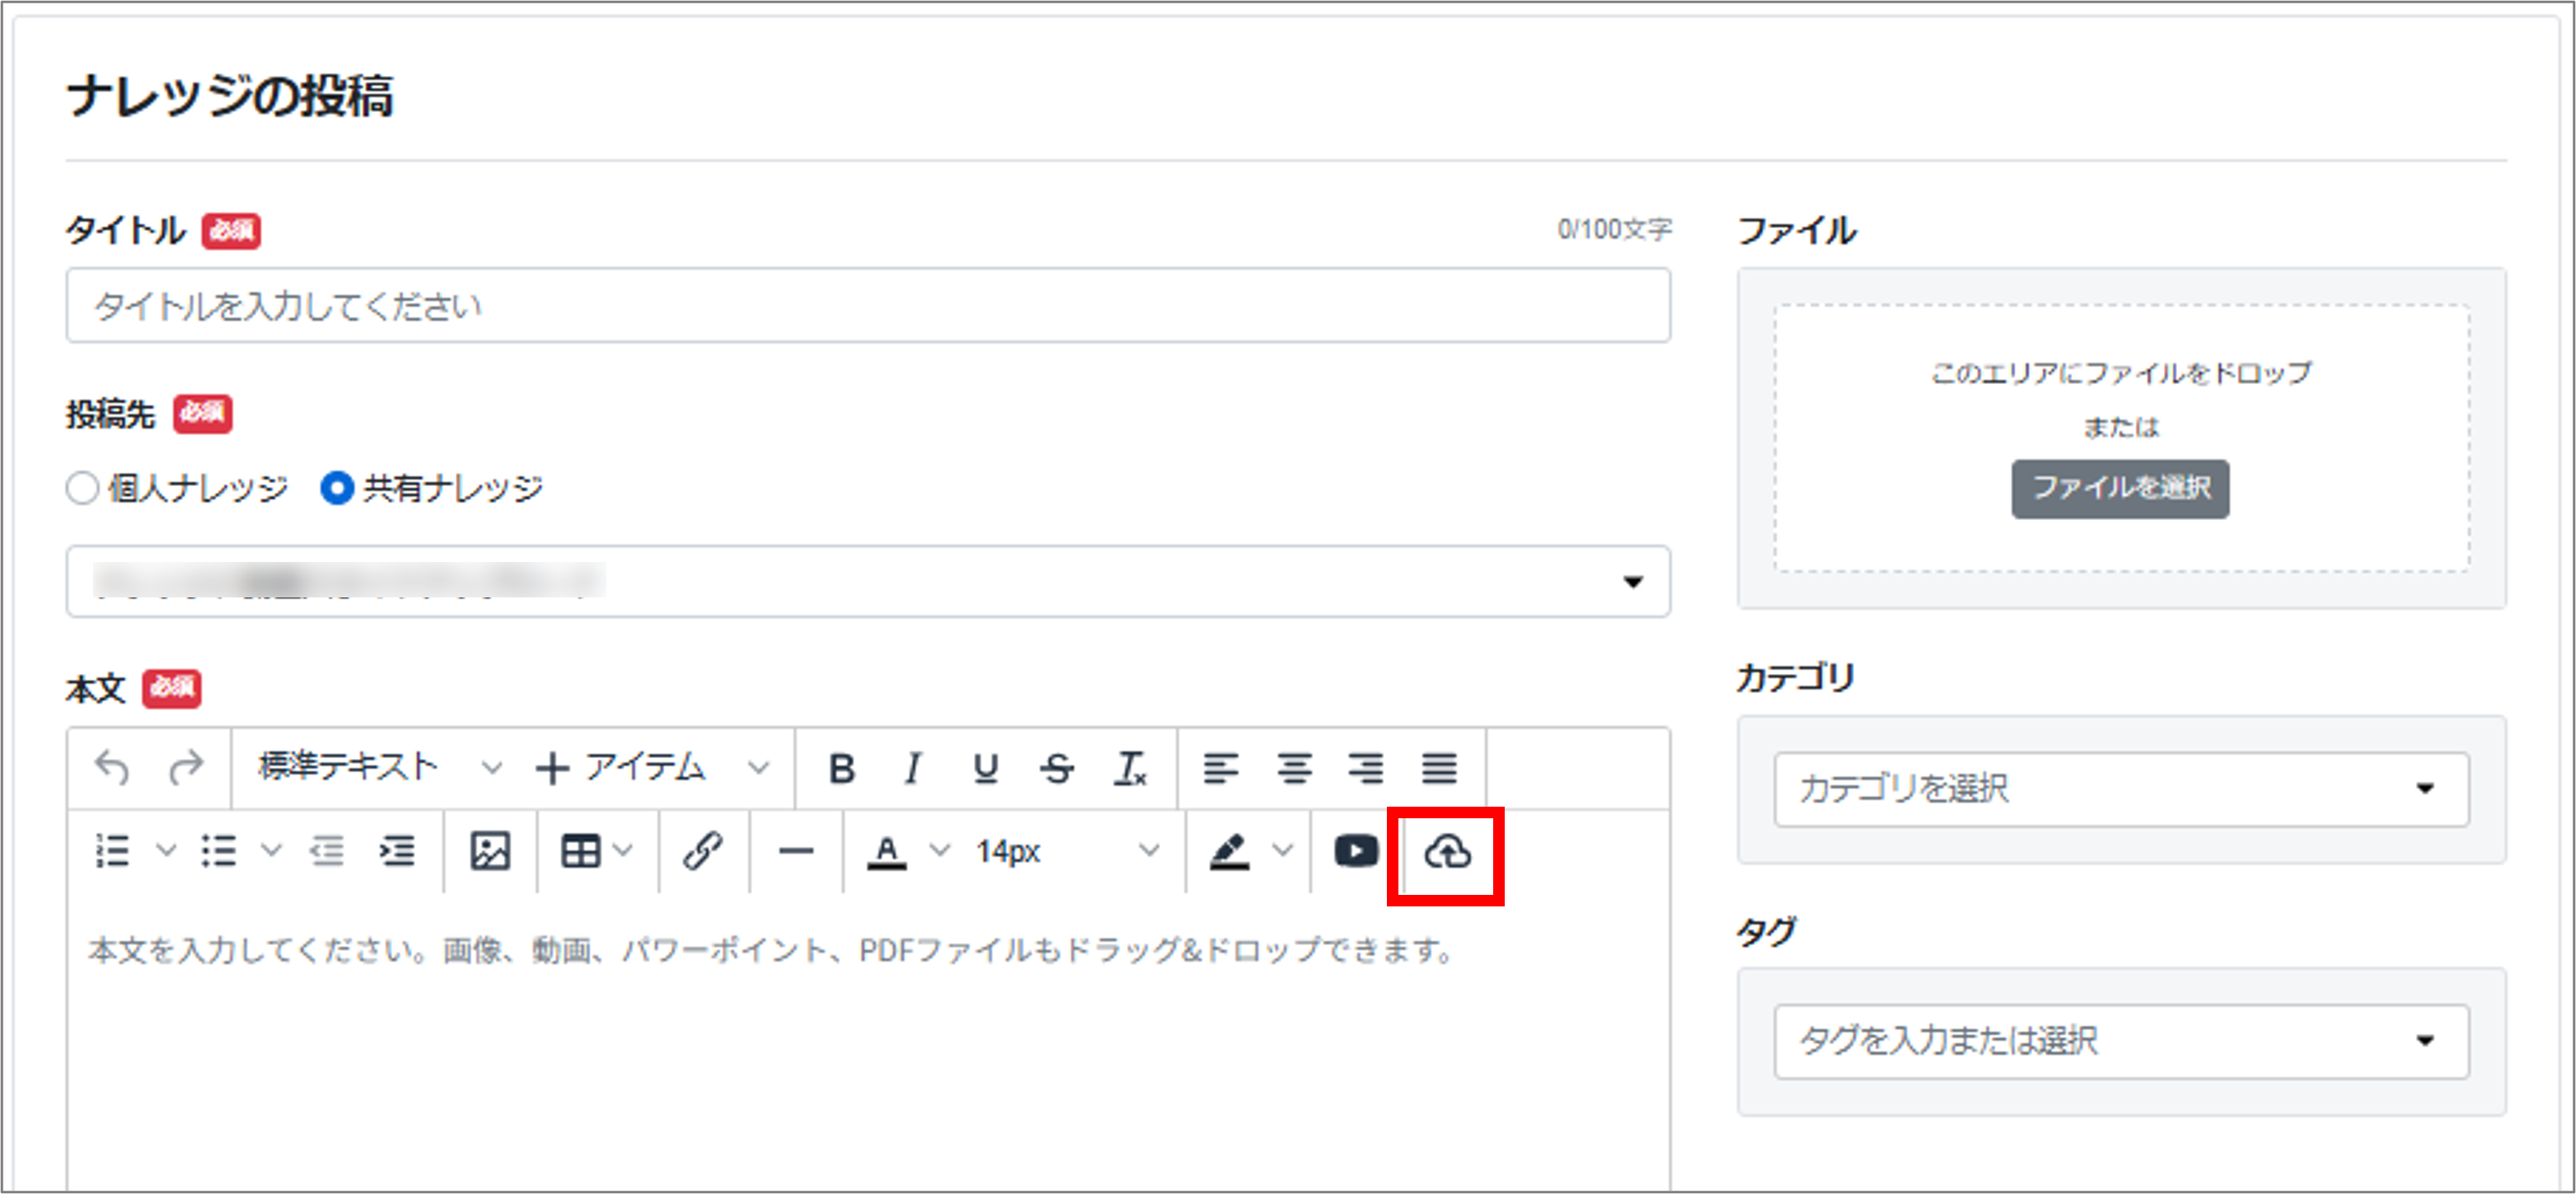The image size is (2576, 1194).
Task: Click the cloud upload icon in toolbar
Action: pyautogui.click(x=1446, y=853)
